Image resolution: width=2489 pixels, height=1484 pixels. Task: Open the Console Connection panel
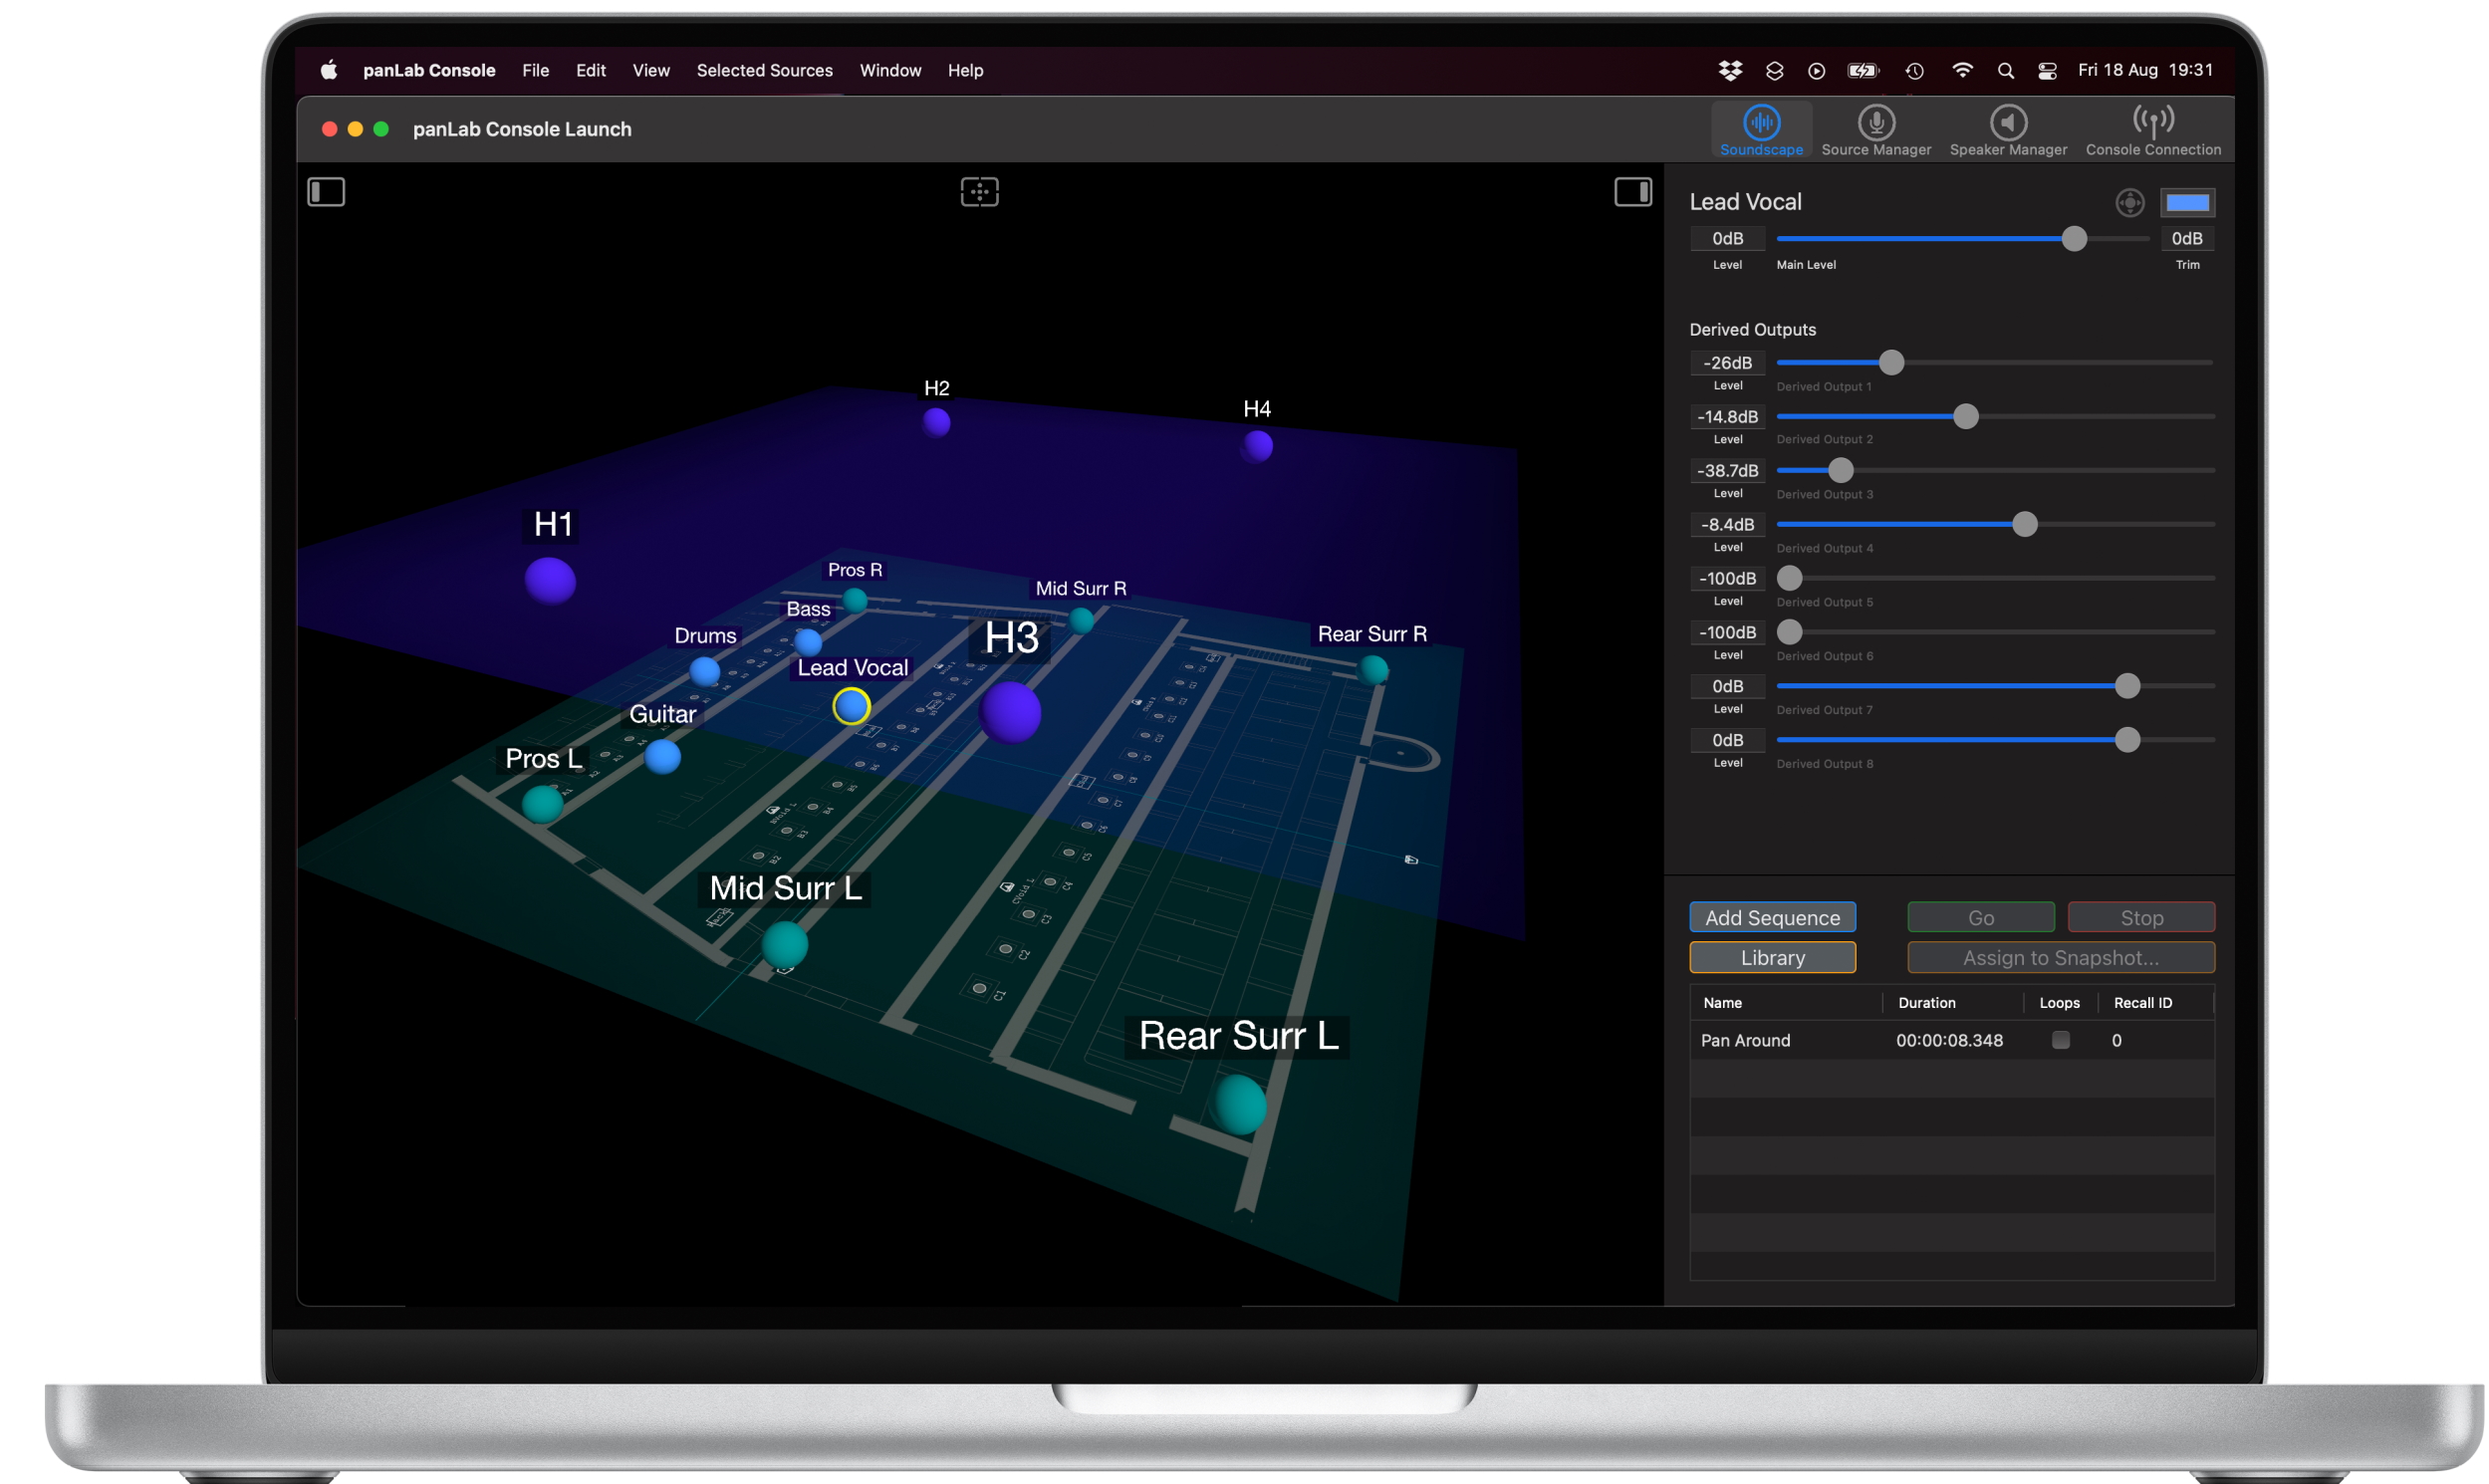pos(2152,131)
